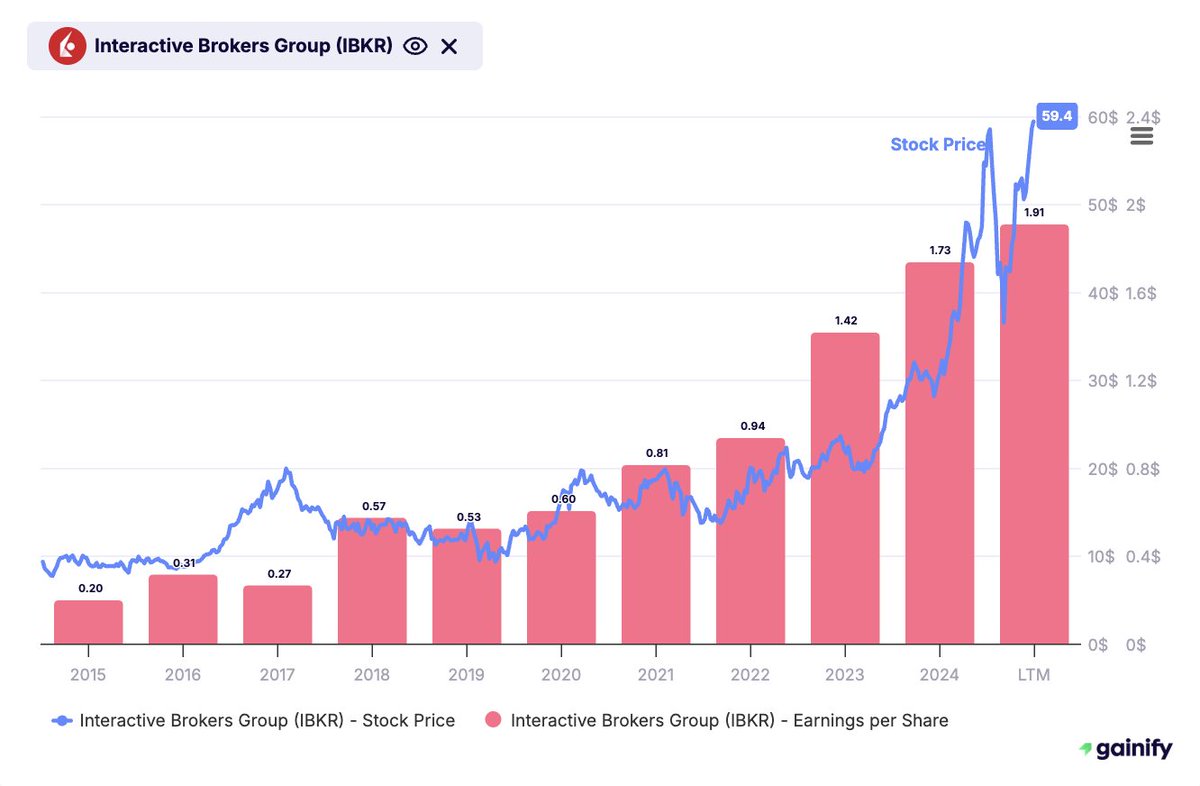Click the blue Stock Price legend marker
The image size is (1200, 786).
click(63, 720)
